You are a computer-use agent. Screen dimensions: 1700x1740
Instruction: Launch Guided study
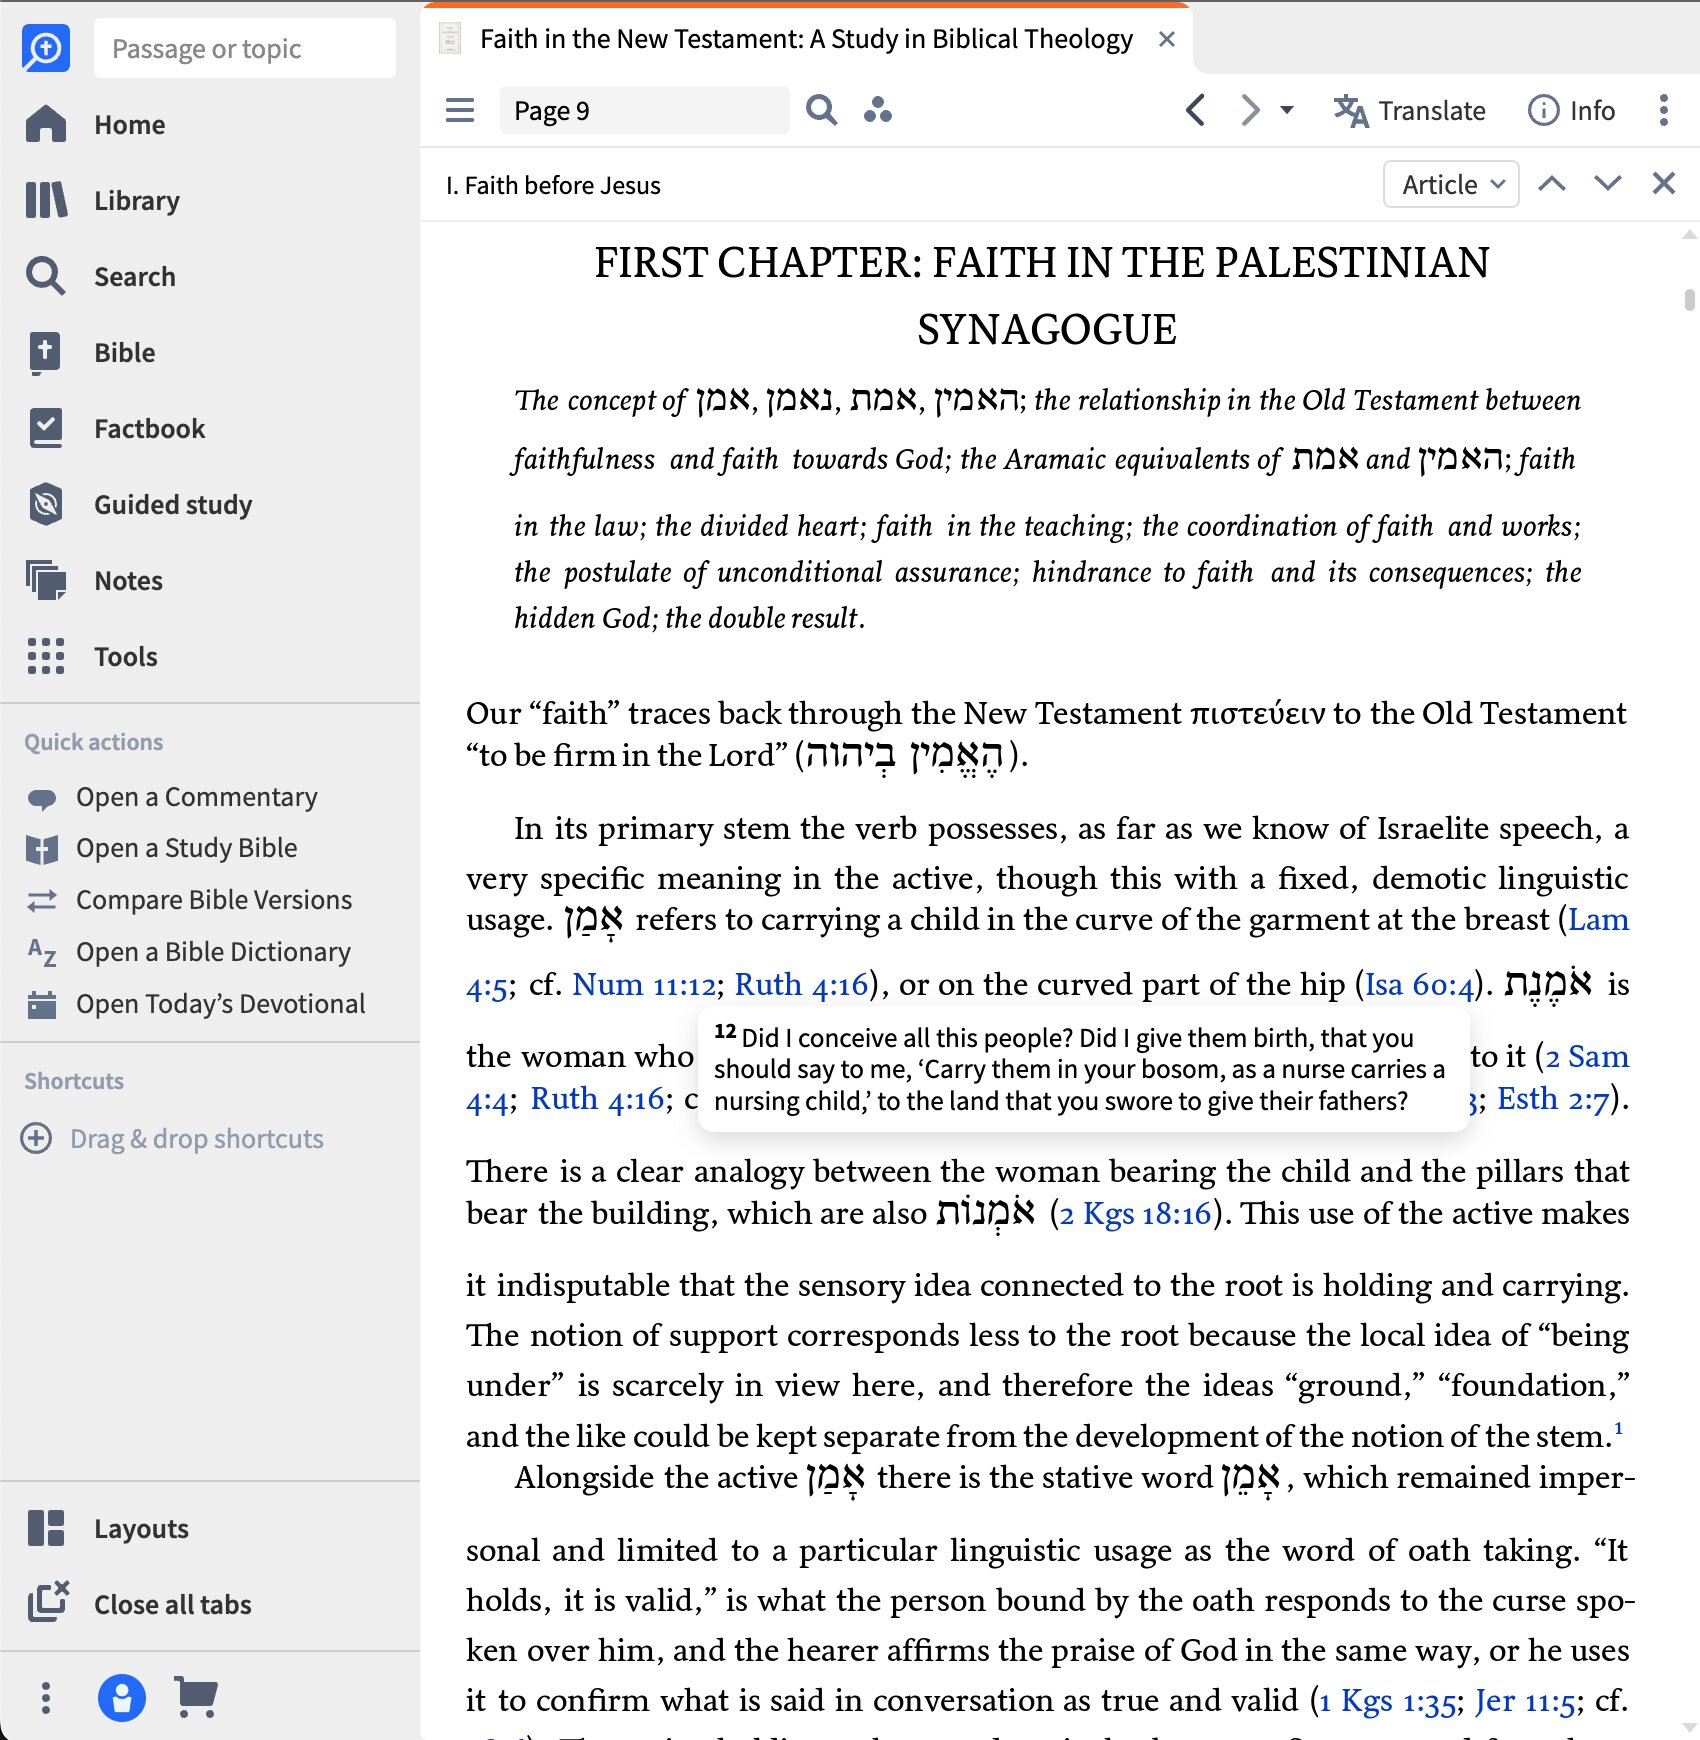coord(173,505)
